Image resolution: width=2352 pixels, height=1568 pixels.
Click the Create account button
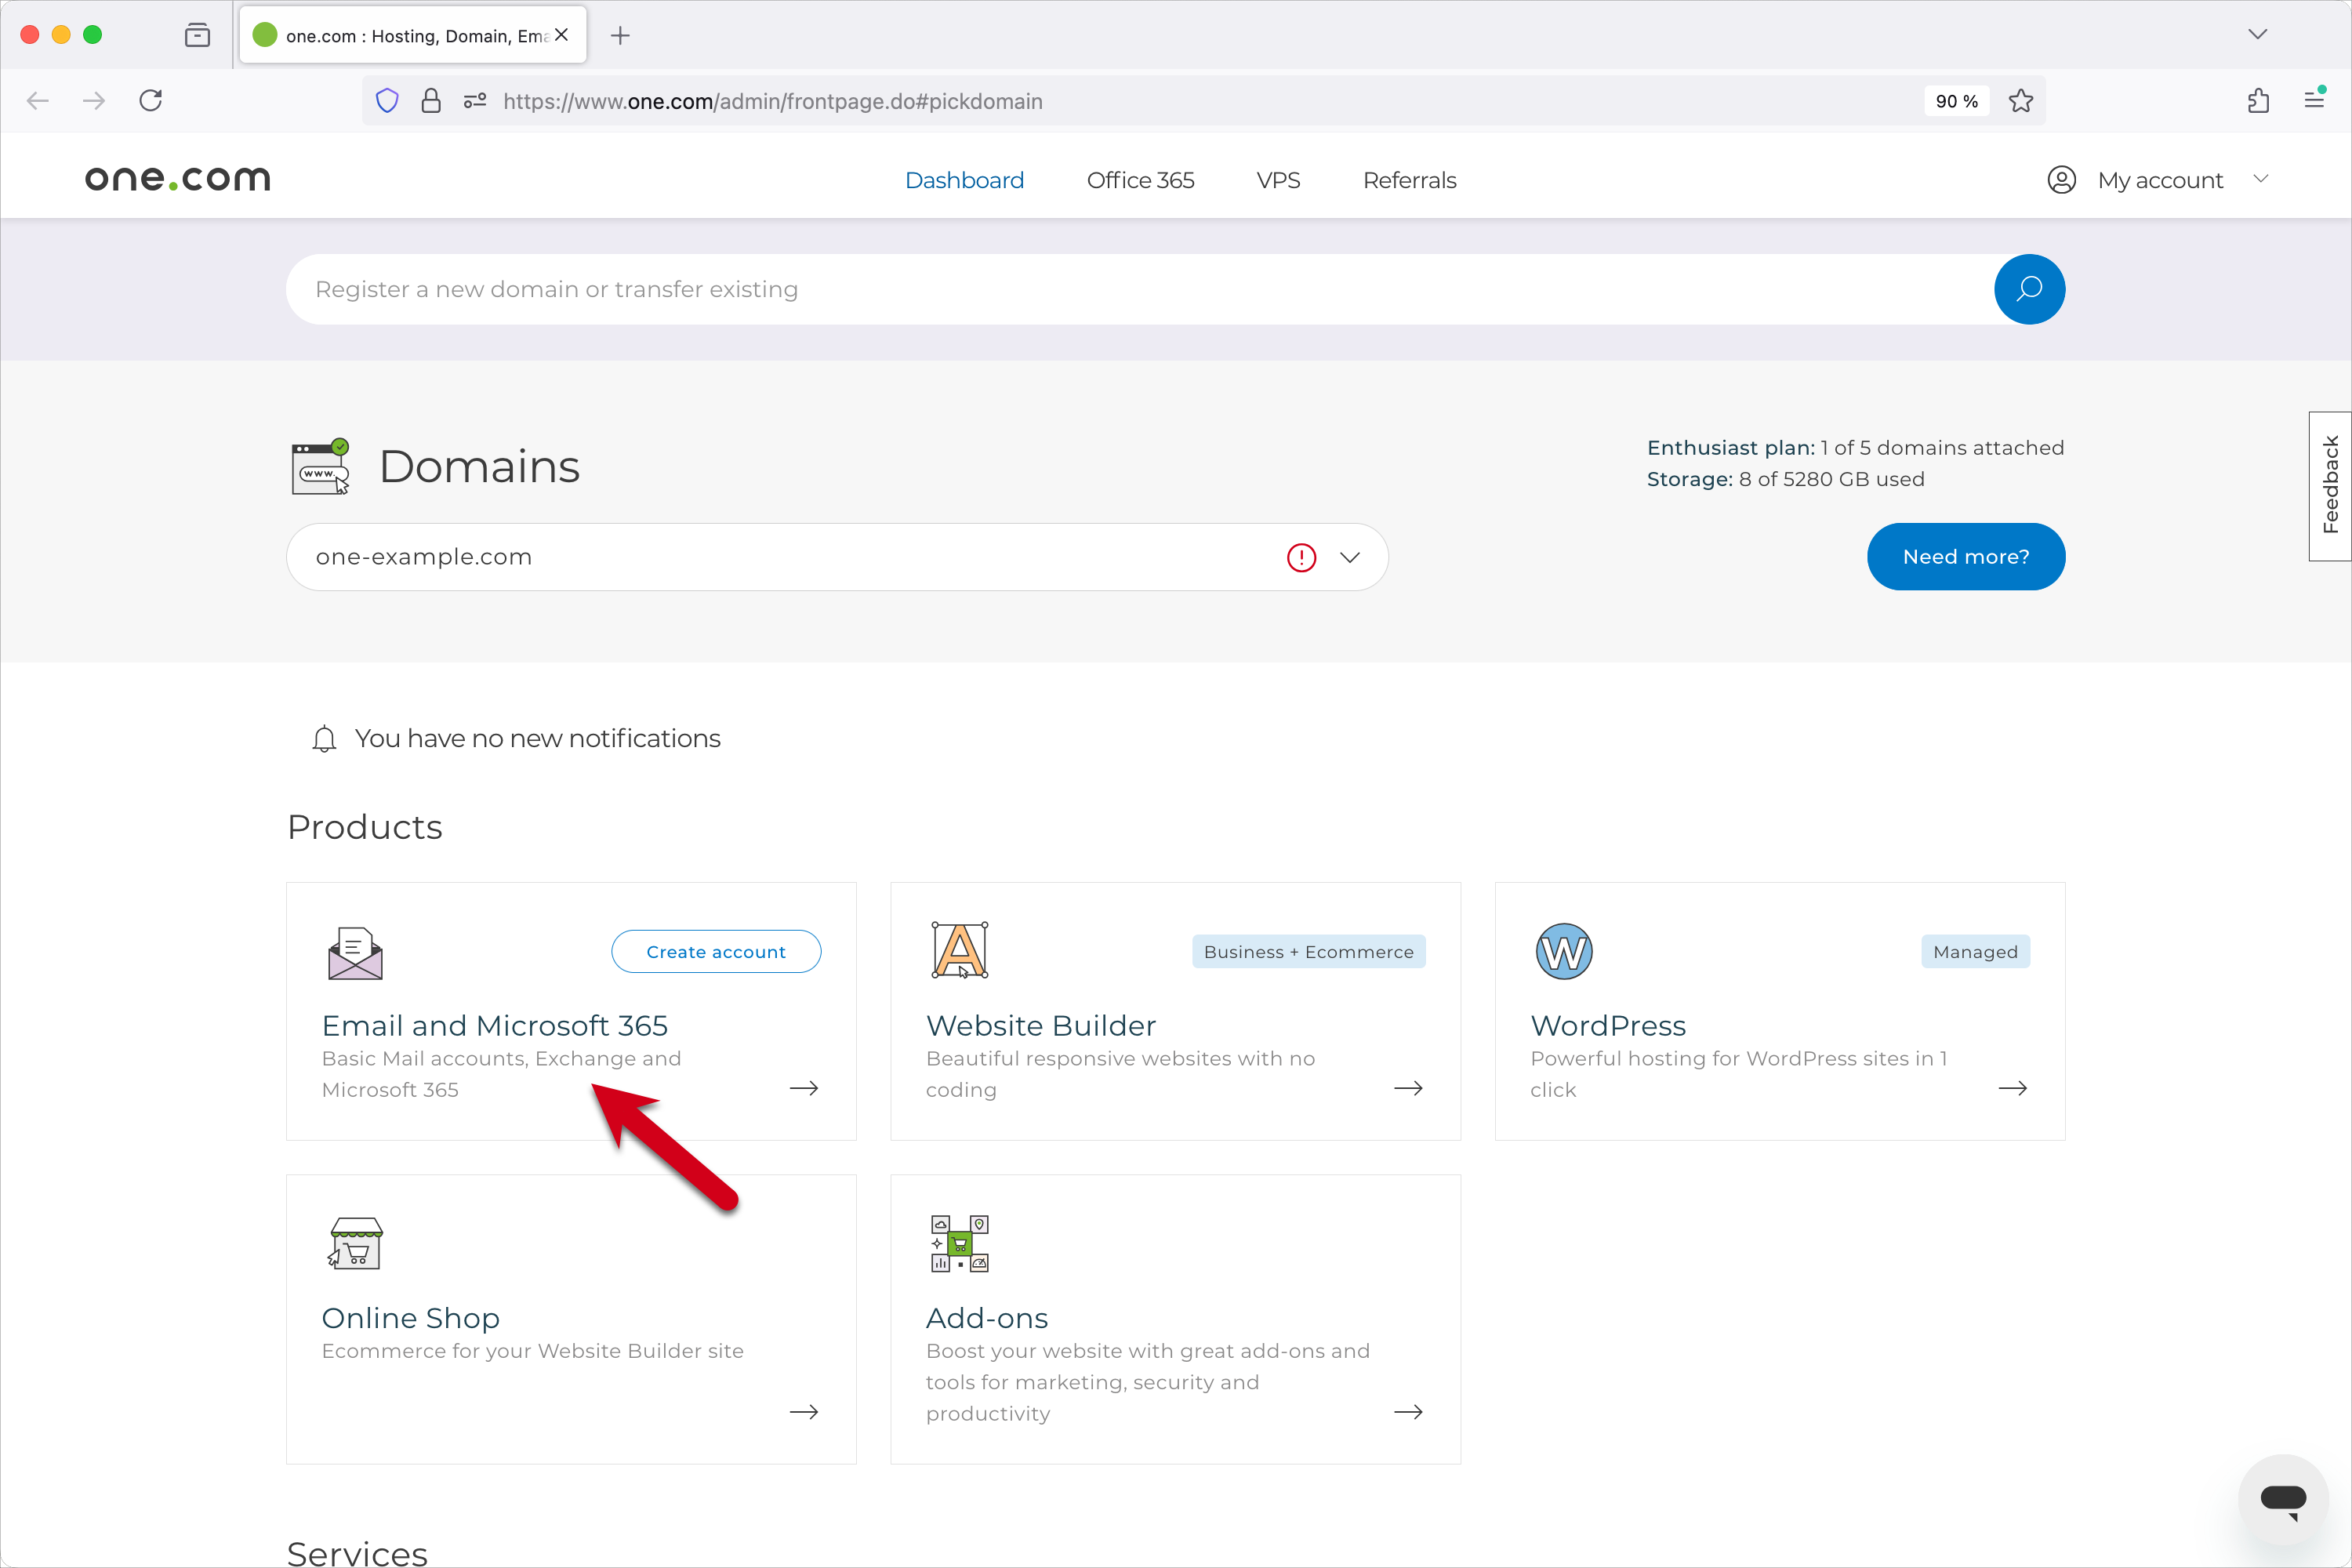tap(716, 952)
